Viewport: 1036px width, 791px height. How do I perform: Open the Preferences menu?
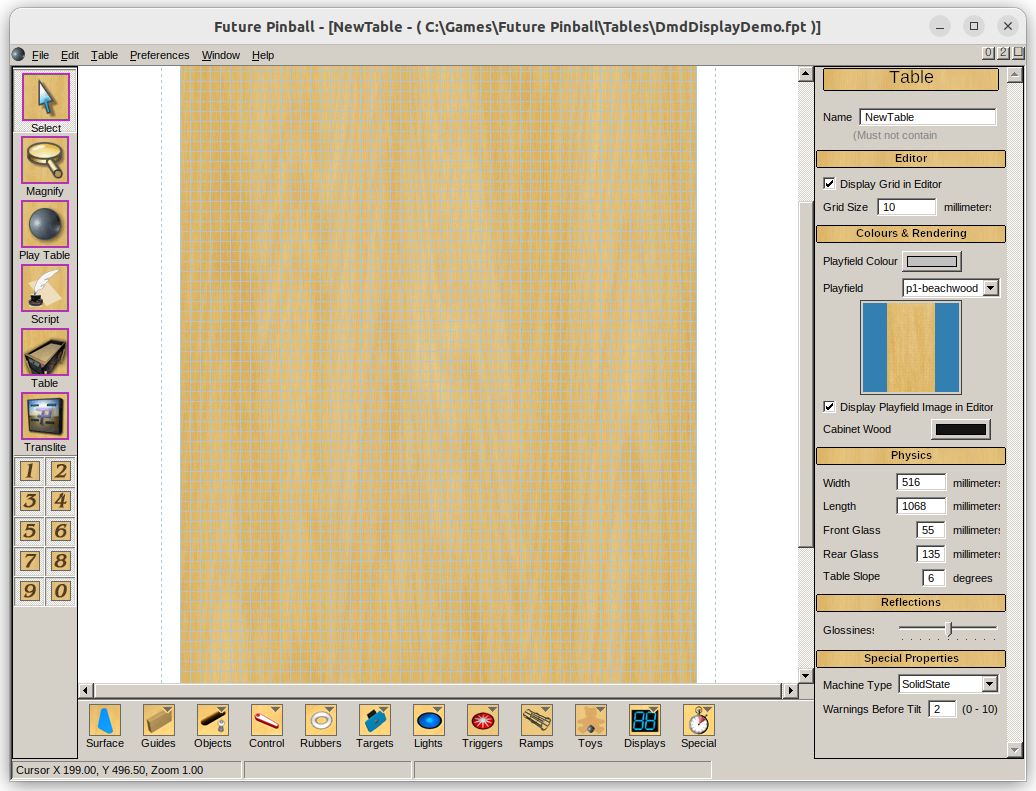[159, 55]
